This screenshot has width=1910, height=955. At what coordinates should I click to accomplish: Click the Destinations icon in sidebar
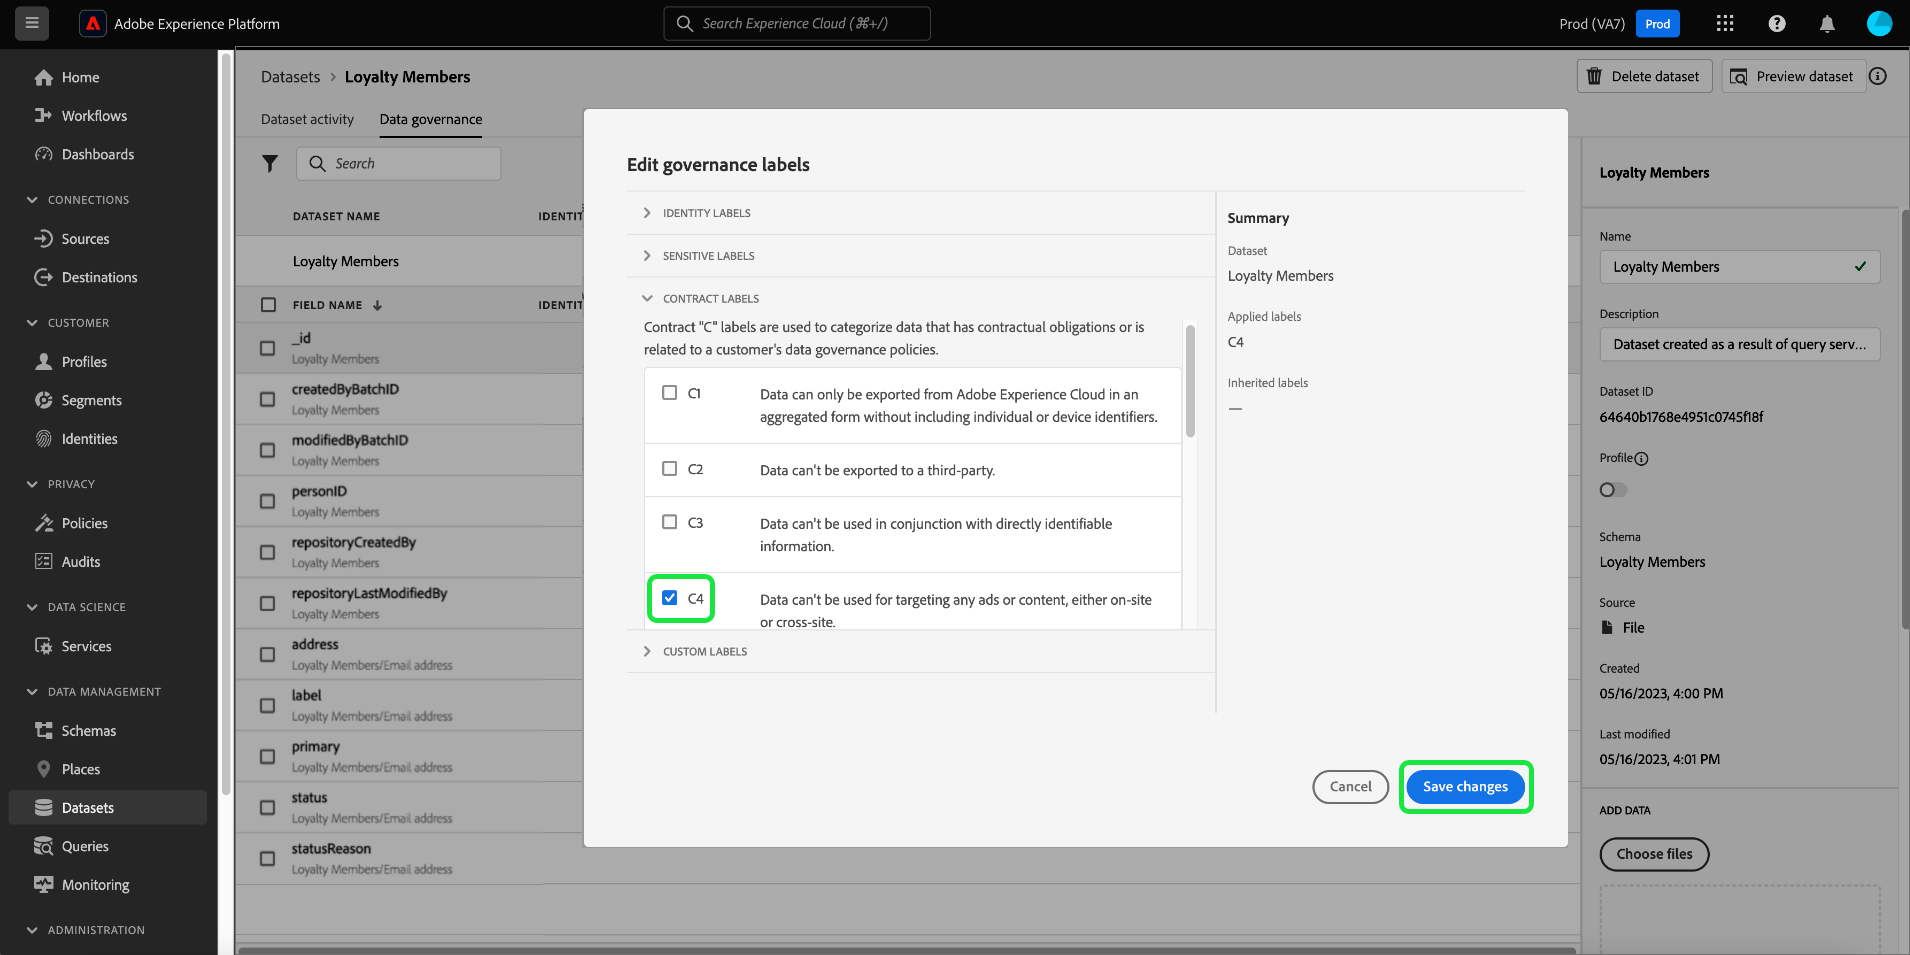point(44,277)
